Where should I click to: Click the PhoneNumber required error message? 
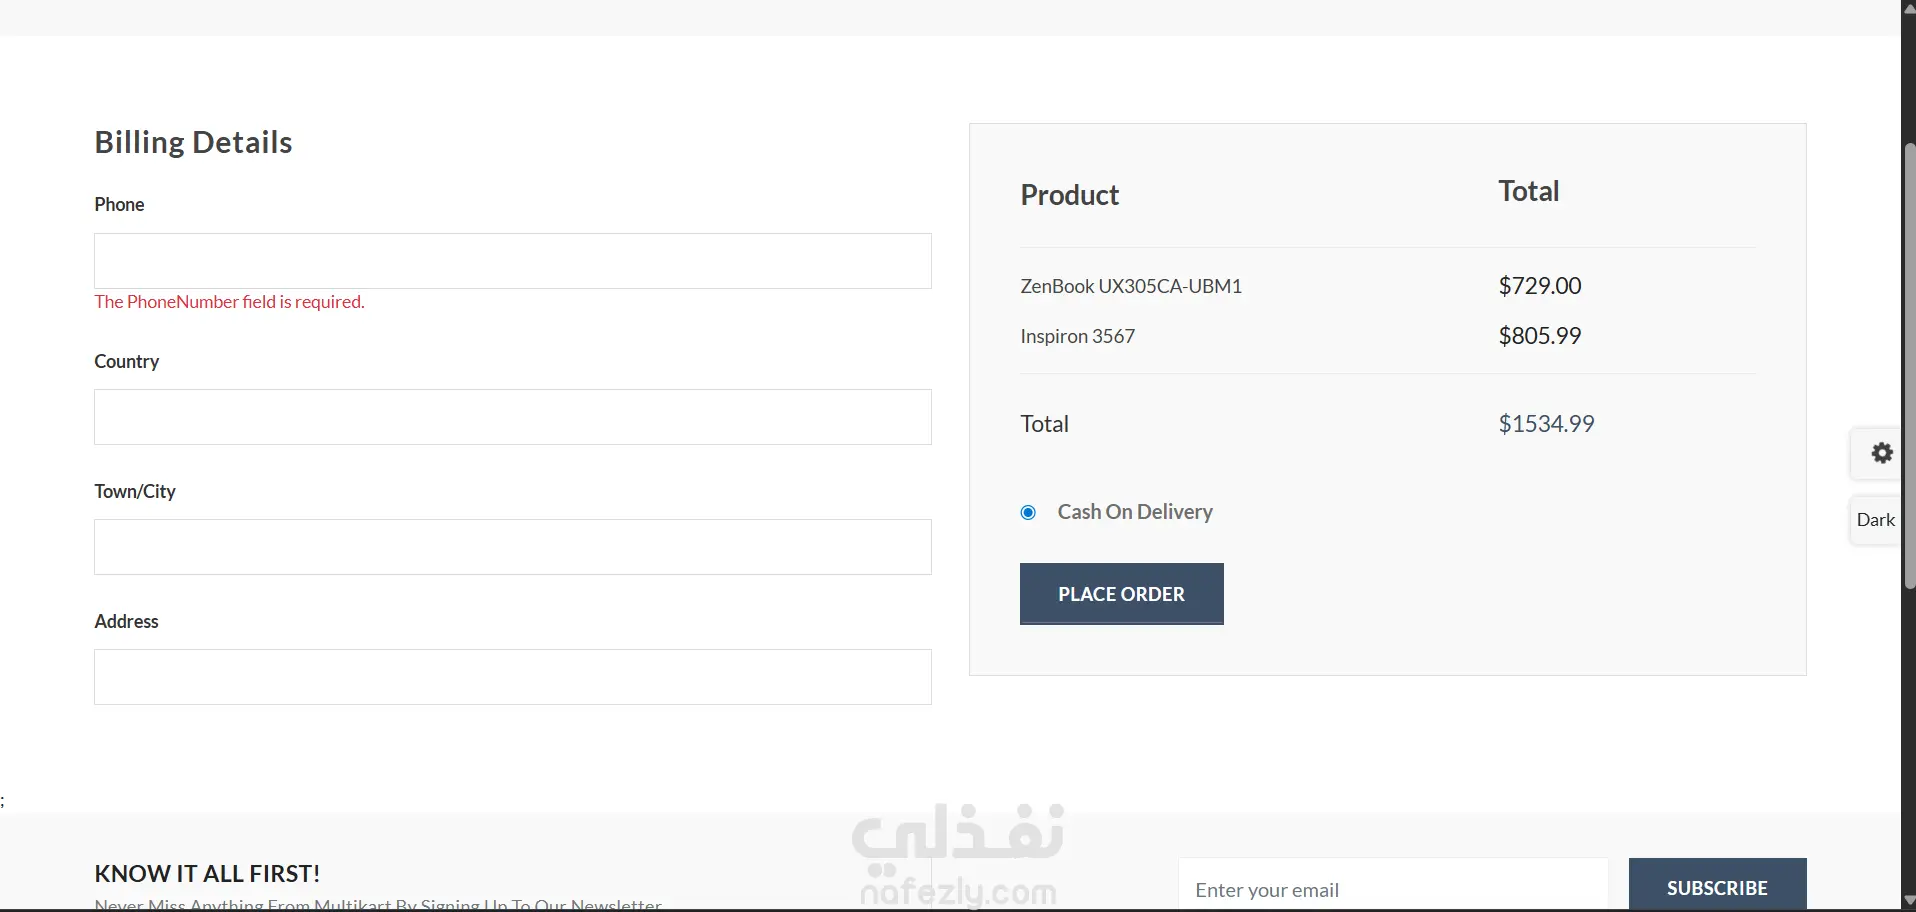click(x=229, y=302)
